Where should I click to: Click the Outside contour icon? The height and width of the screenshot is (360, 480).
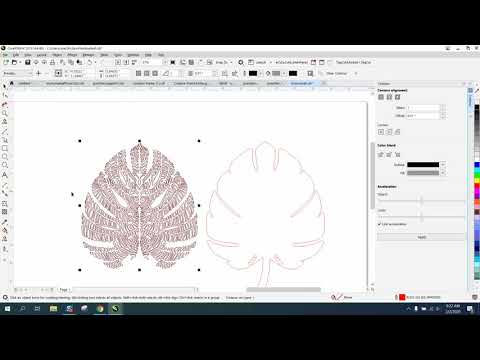click(x=397, y=97)
